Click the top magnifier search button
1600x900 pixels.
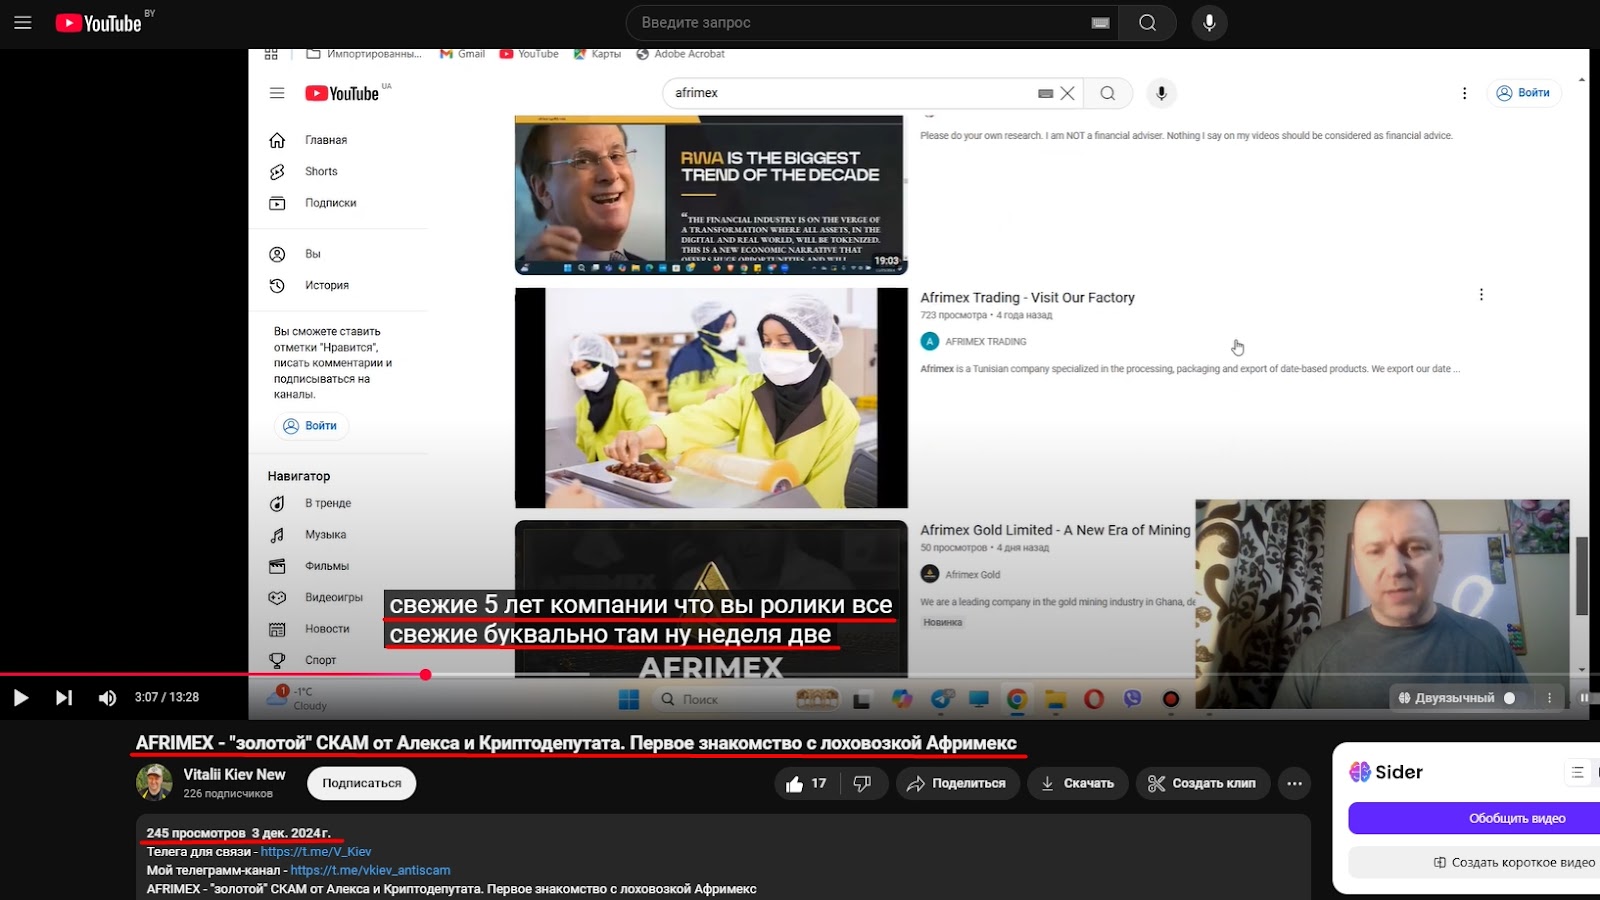(x=1148, y=23)
